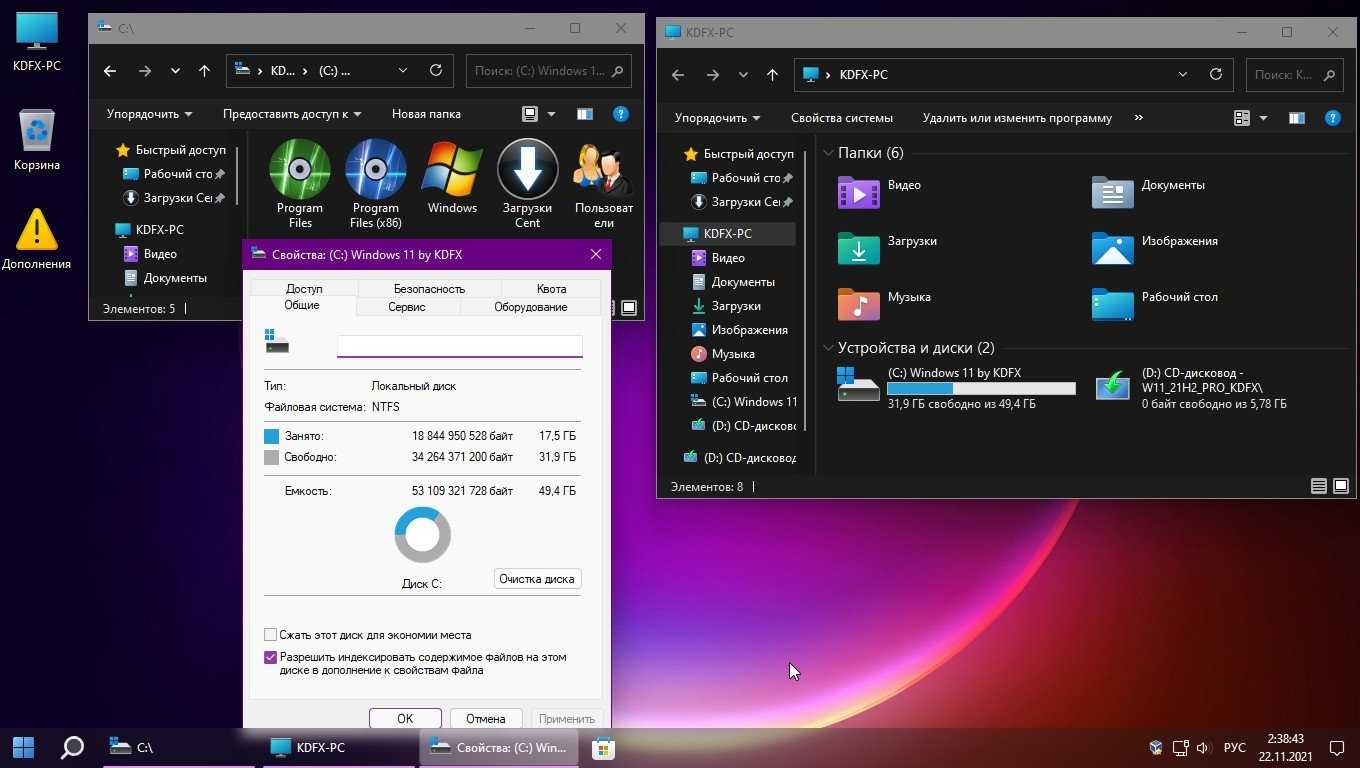
Task: Click the gray Свободно color swatch
Action: click(x=271, y=457)
